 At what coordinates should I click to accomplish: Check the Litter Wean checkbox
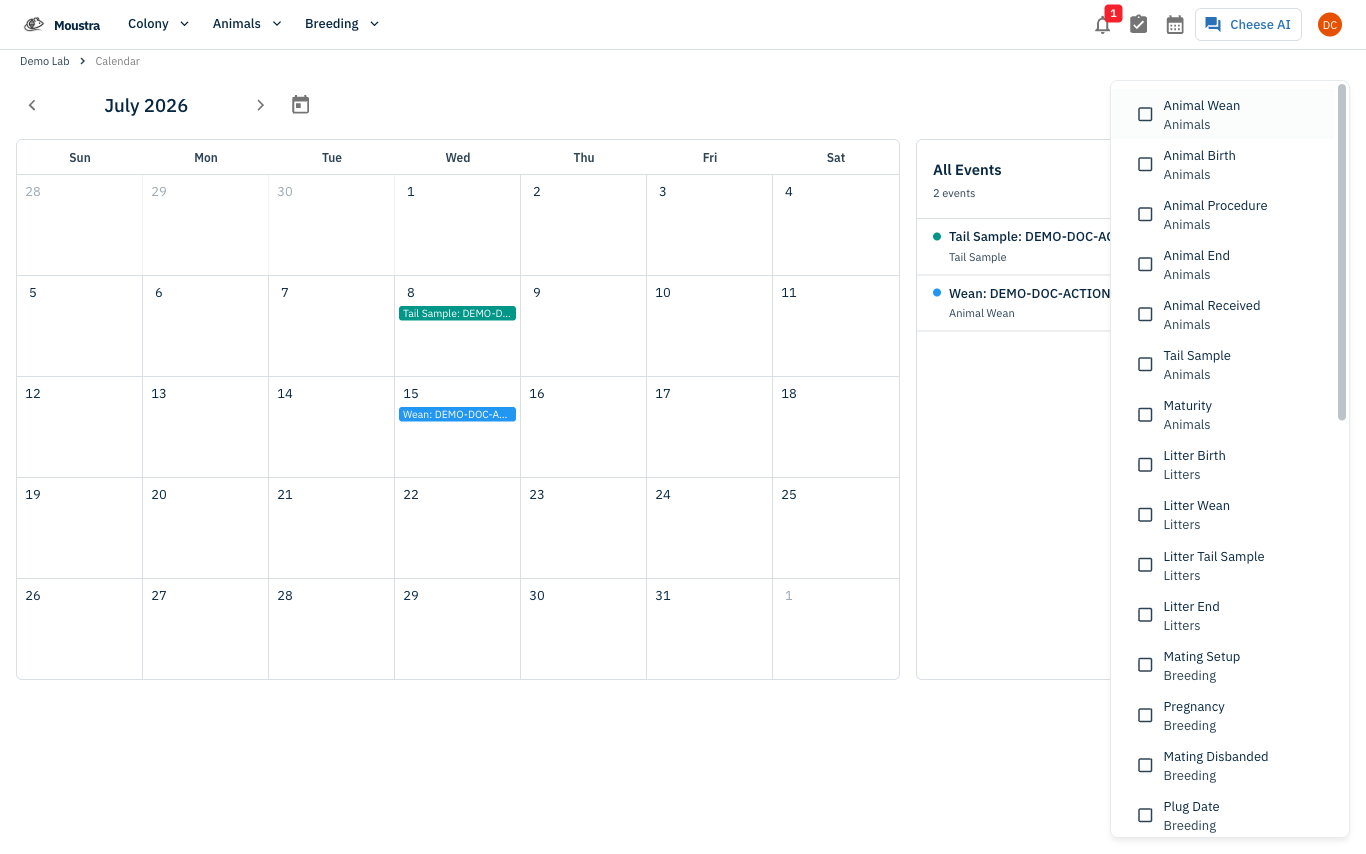[x=1145, y=514]
